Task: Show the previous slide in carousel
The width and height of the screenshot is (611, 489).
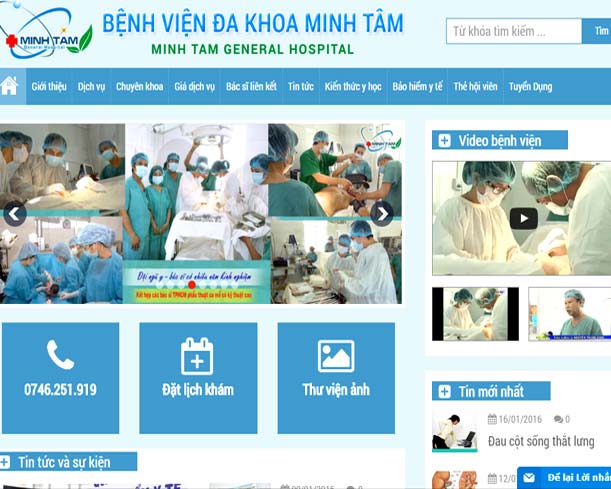Action: (x=14, y=214)
